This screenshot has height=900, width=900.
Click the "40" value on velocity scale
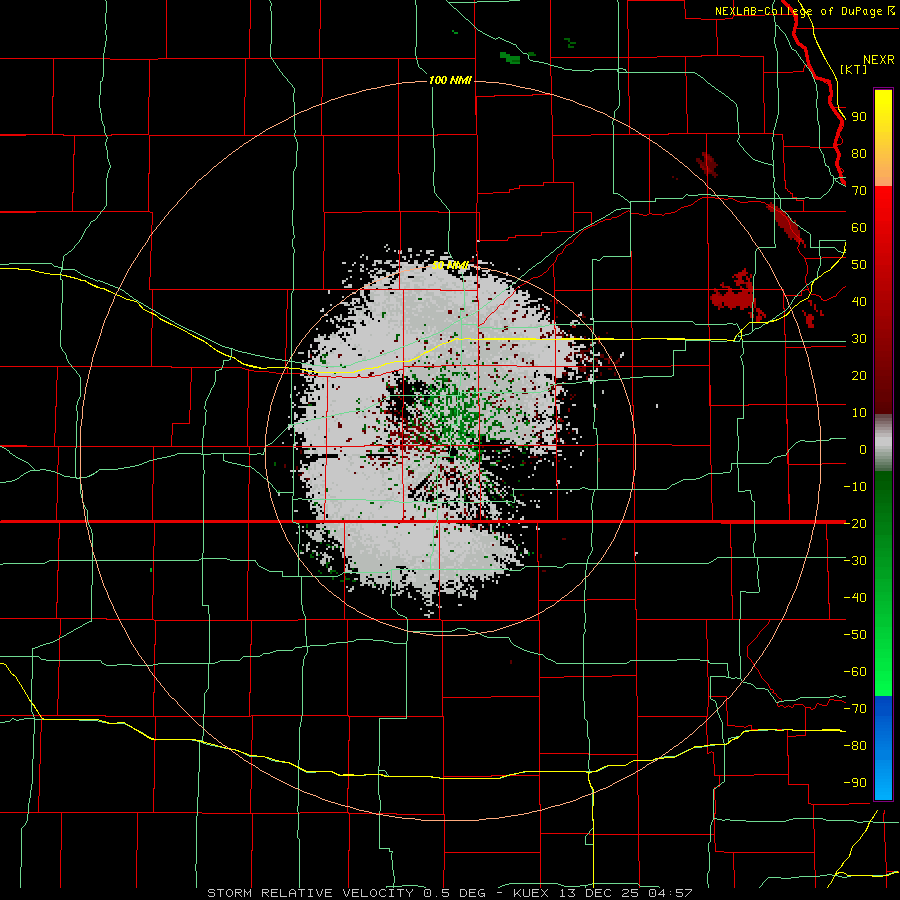(859, 302)
